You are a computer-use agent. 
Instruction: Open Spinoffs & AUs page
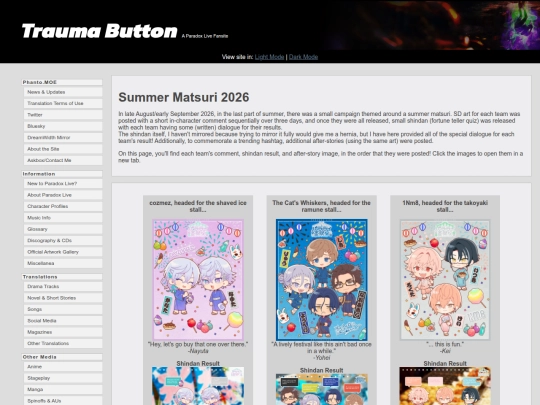click(63, 401)
